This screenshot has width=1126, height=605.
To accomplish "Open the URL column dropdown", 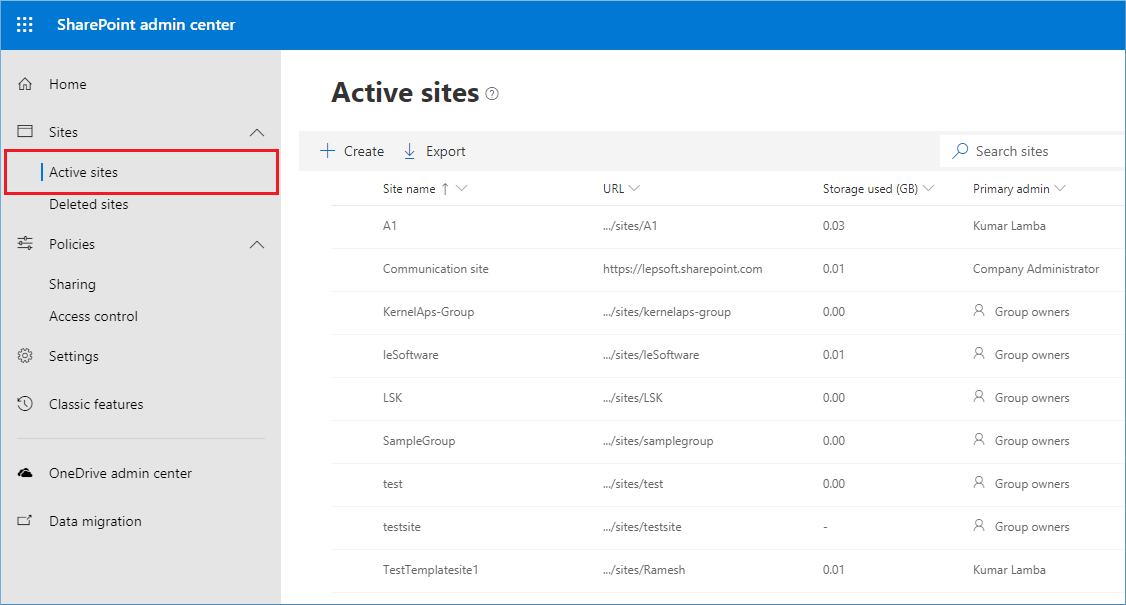I will 634,188.
